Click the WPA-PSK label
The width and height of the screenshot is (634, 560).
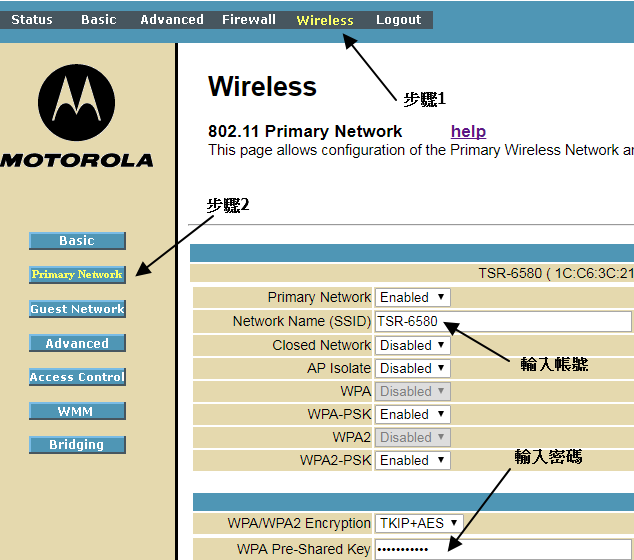tap(339, 414)
